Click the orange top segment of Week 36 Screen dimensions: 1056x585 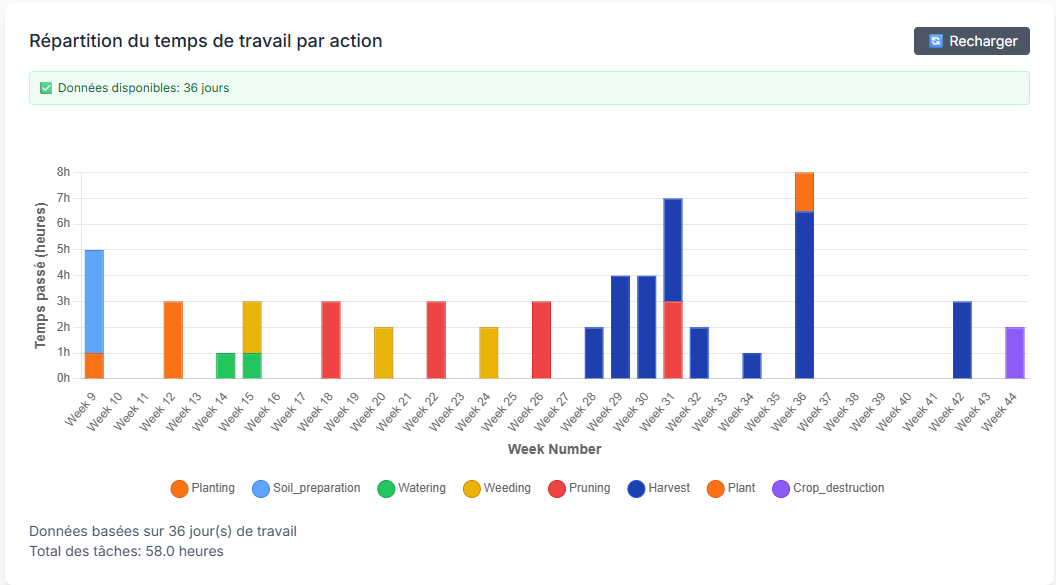click(x=804, y=192)
